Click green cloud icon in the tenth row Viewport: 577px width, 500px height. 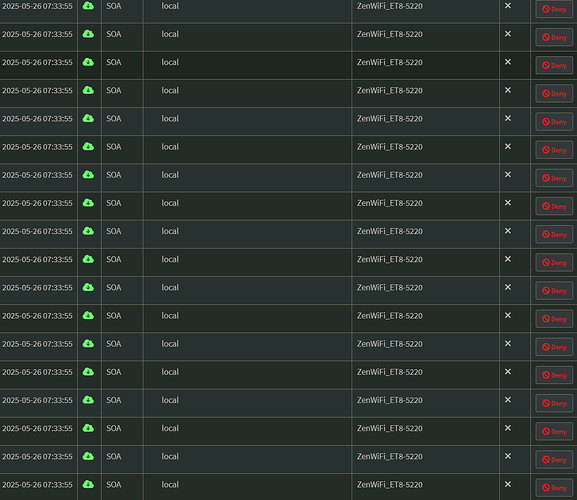(x=88, y=259)
